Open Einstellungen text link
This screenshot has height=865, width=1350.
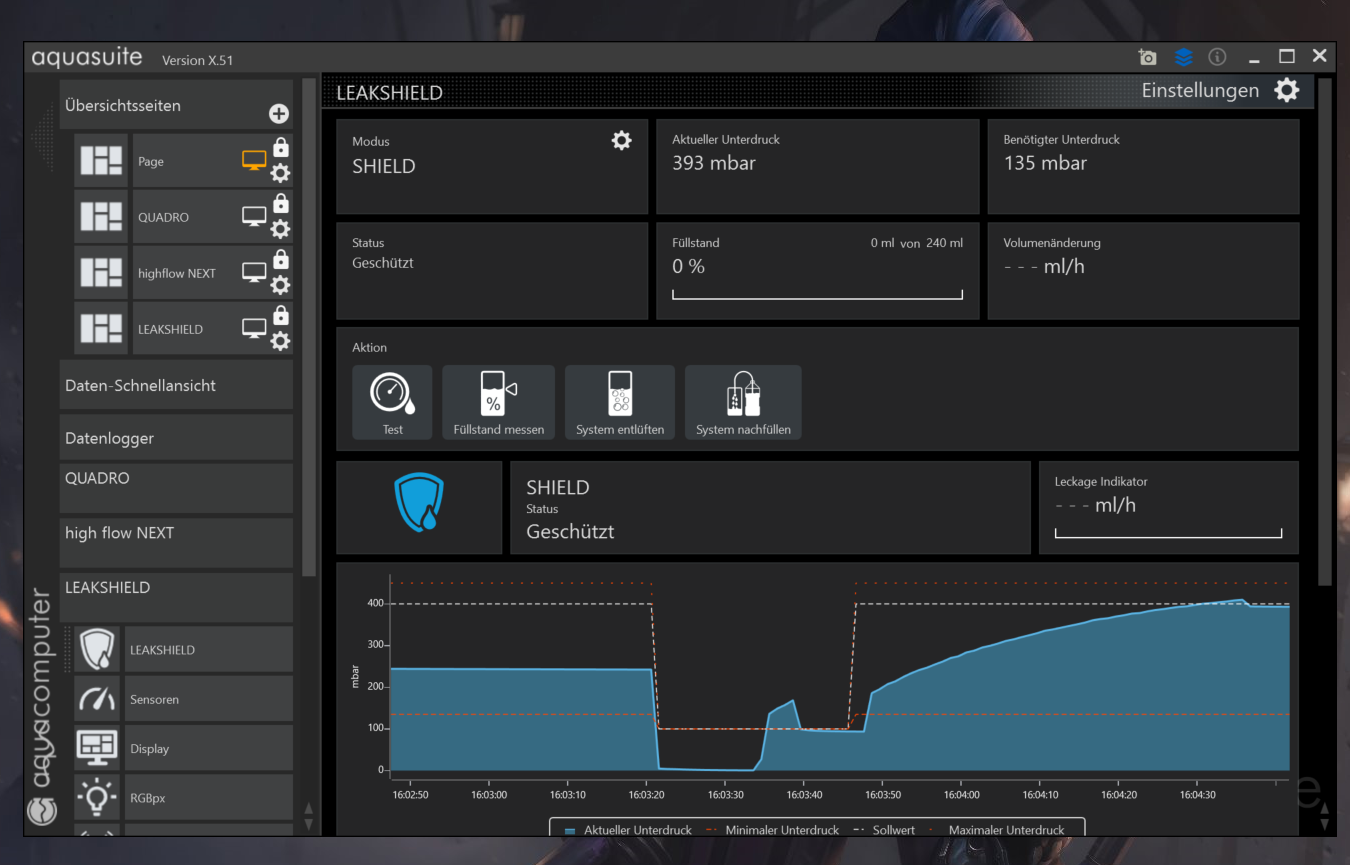point(1200,90)
